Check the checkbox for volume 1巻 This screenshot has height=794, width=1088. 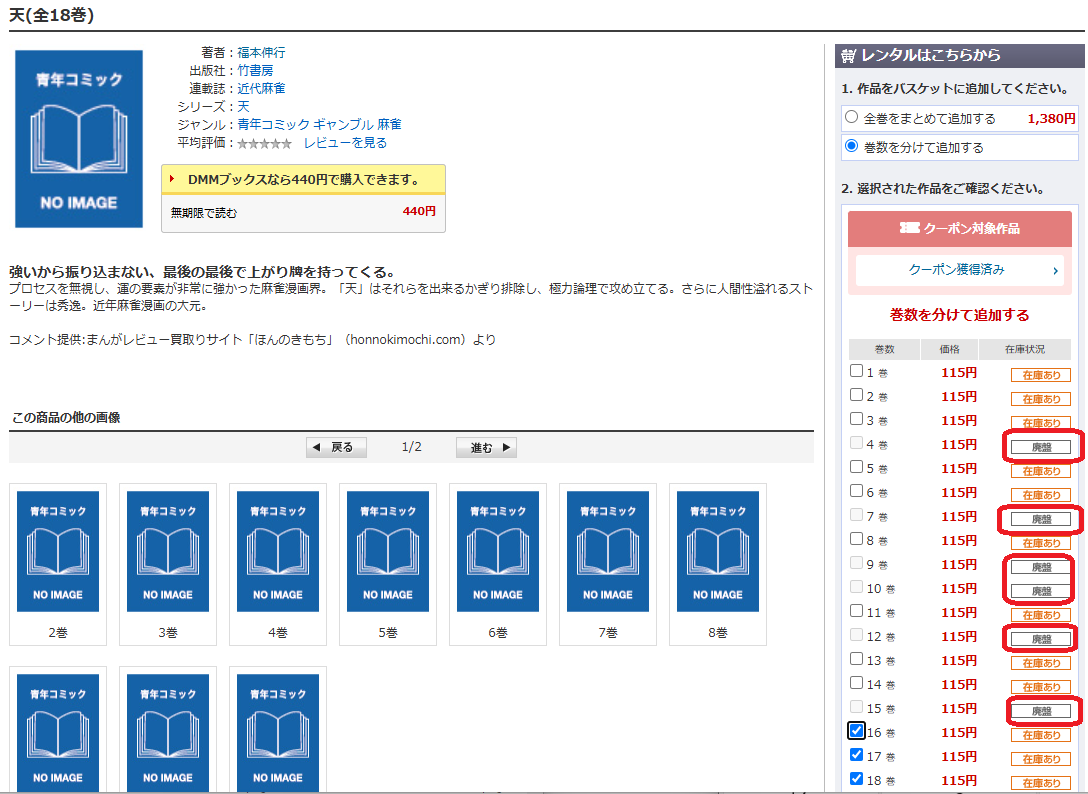[857, 371]
